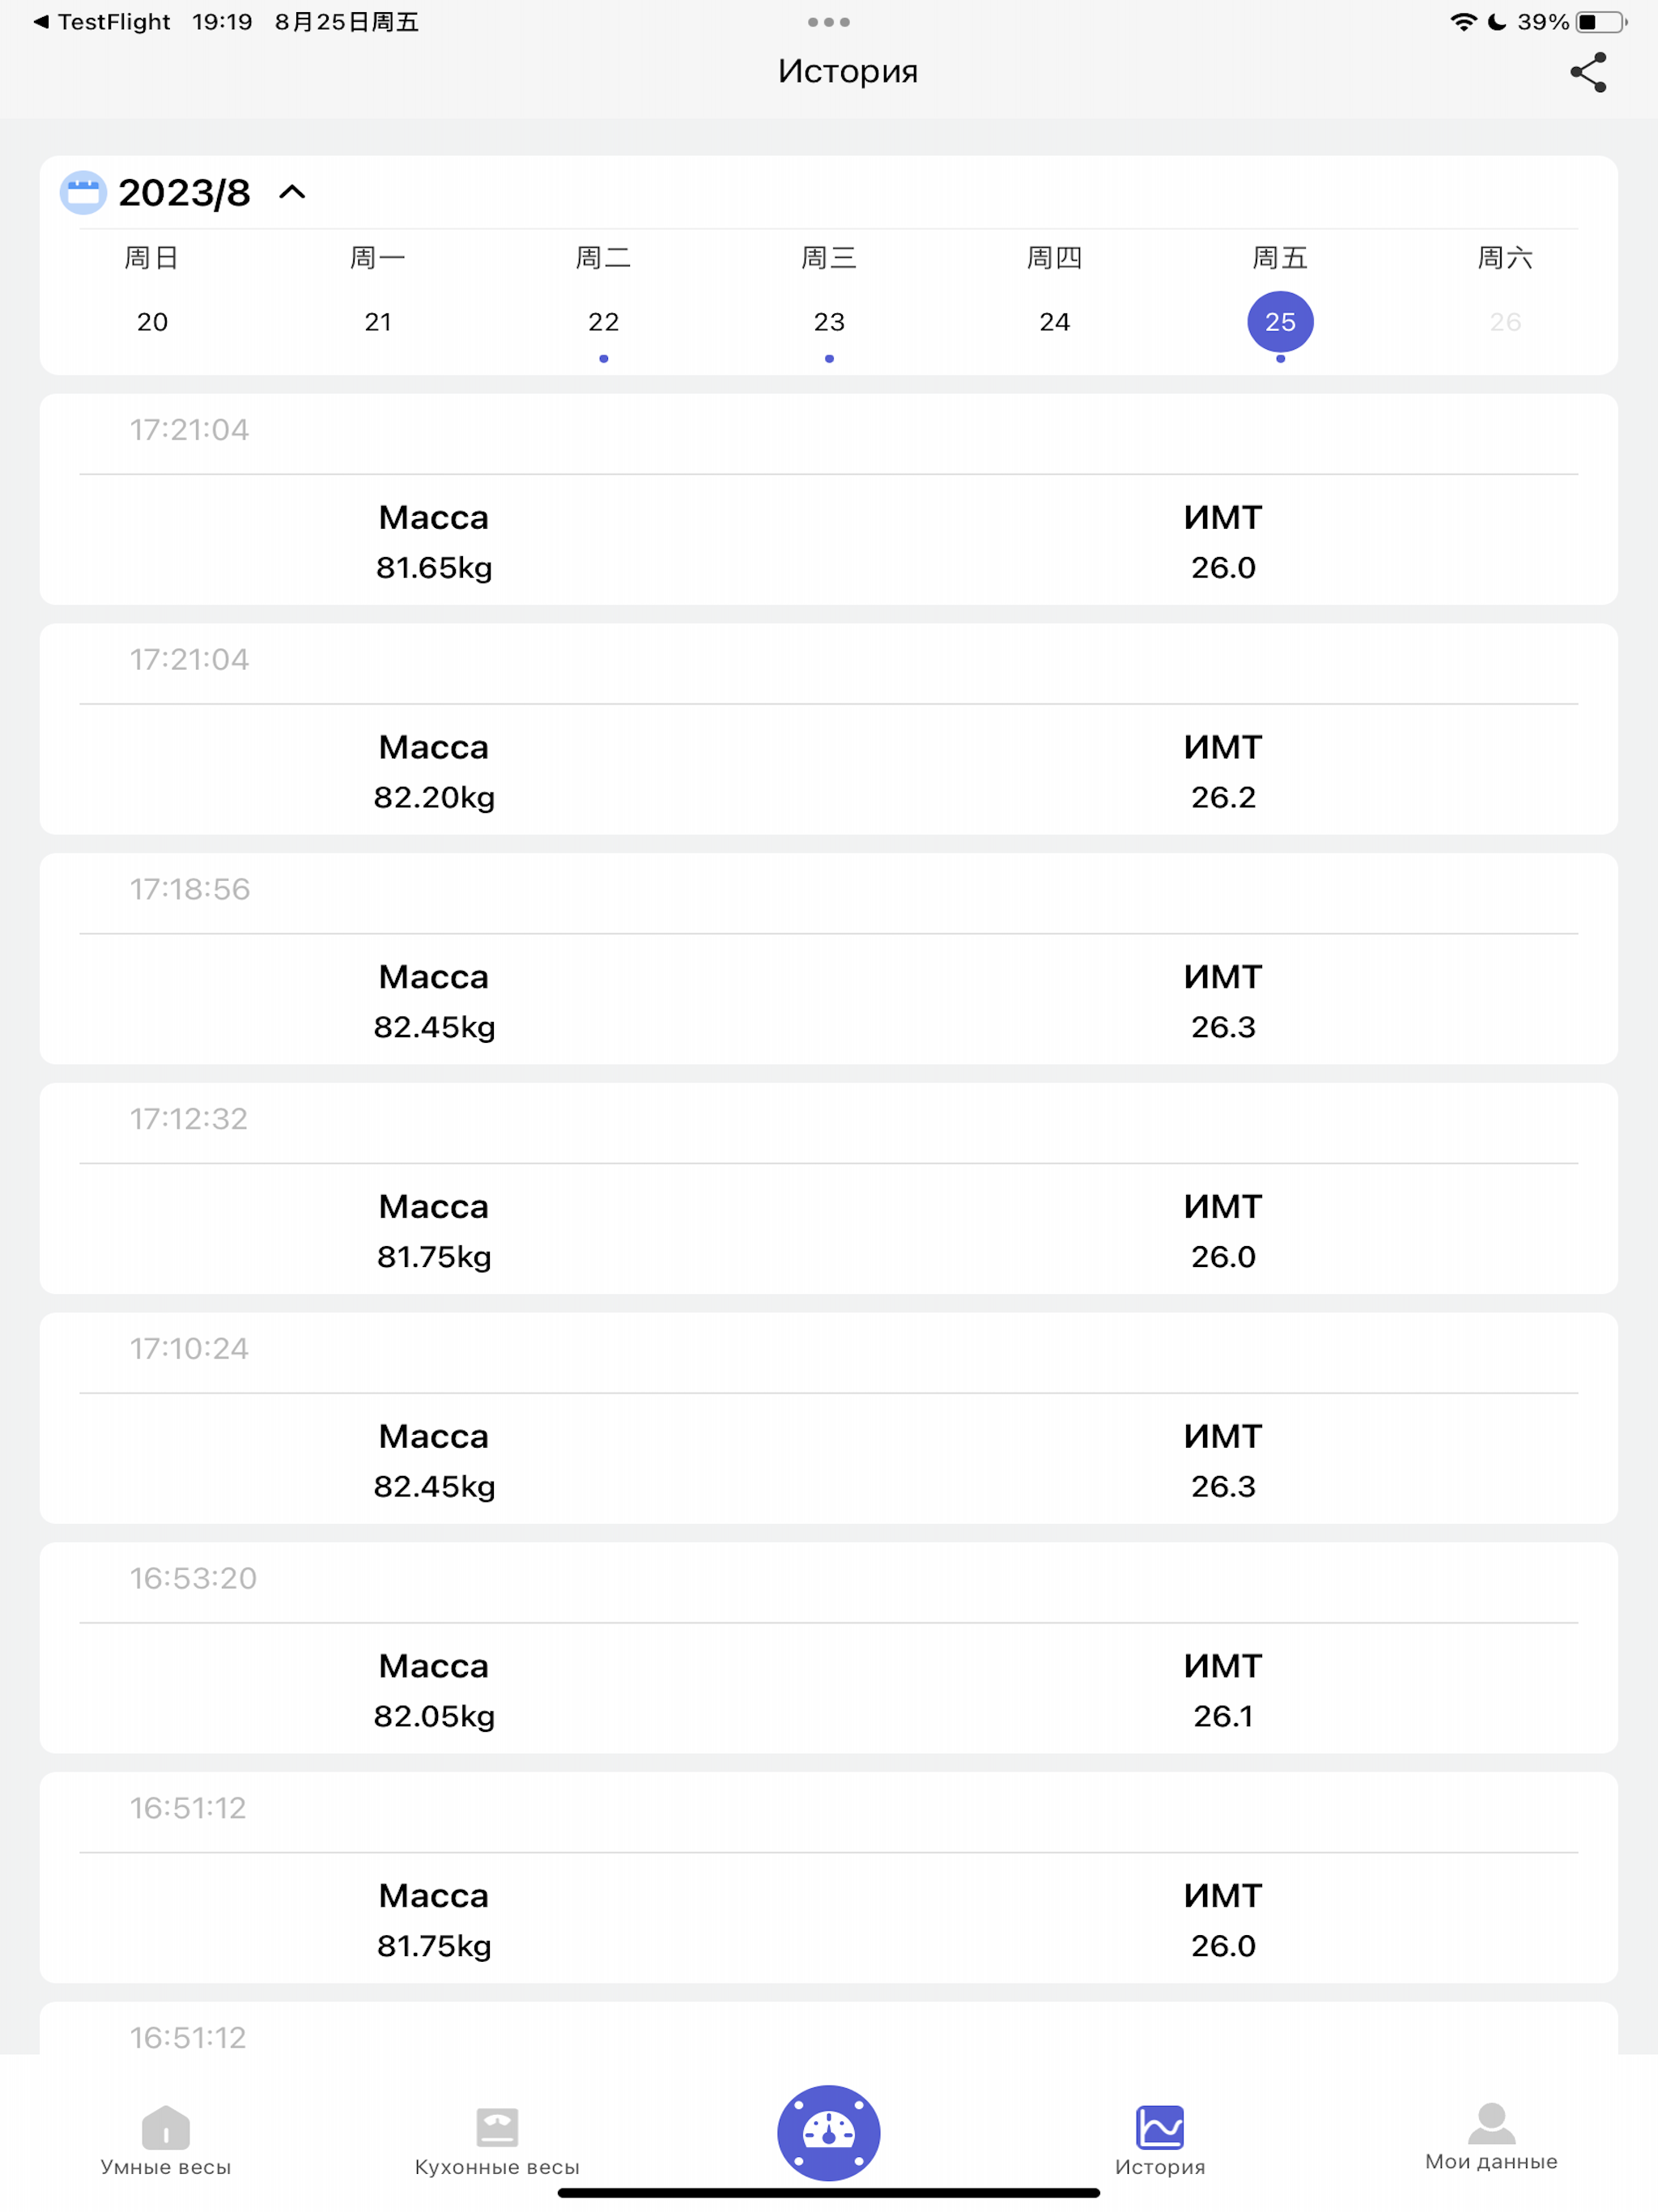Open the 17:18:56 record with 82.45kg
This screenshot has height=2212, width=1658.
pyautogui.click(x=829, y=959)
